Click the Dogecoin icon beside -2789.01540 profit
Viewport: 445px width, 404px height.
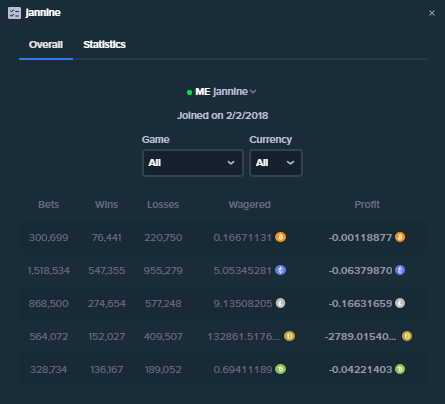[x=407, y=336]
